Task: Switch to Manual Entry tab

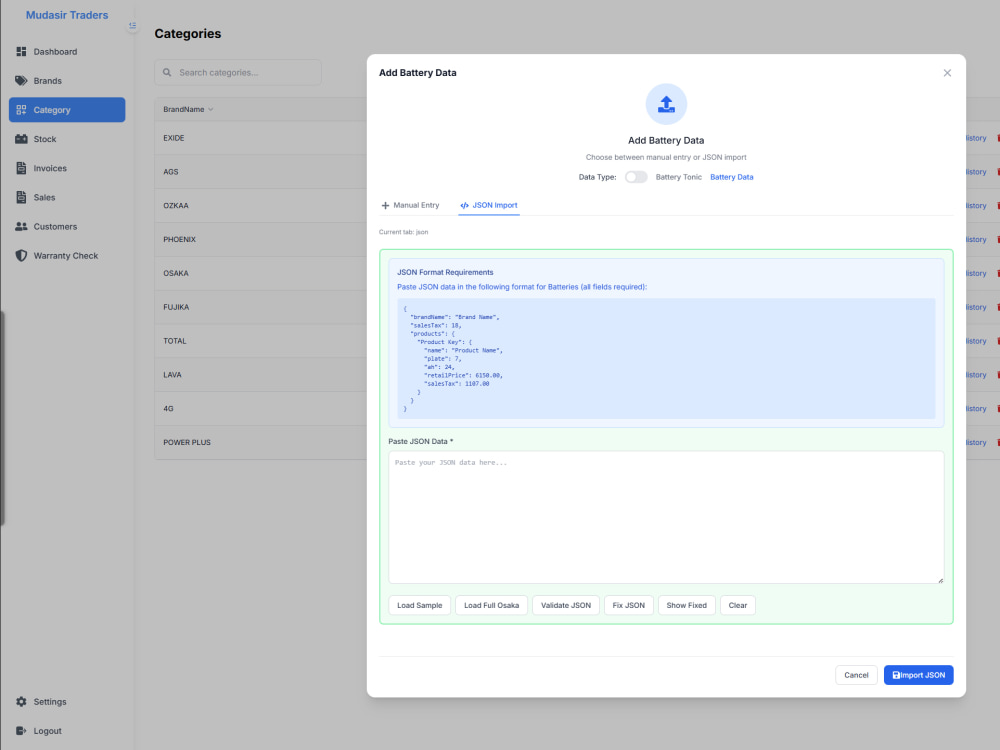Action: click(410, 205)
